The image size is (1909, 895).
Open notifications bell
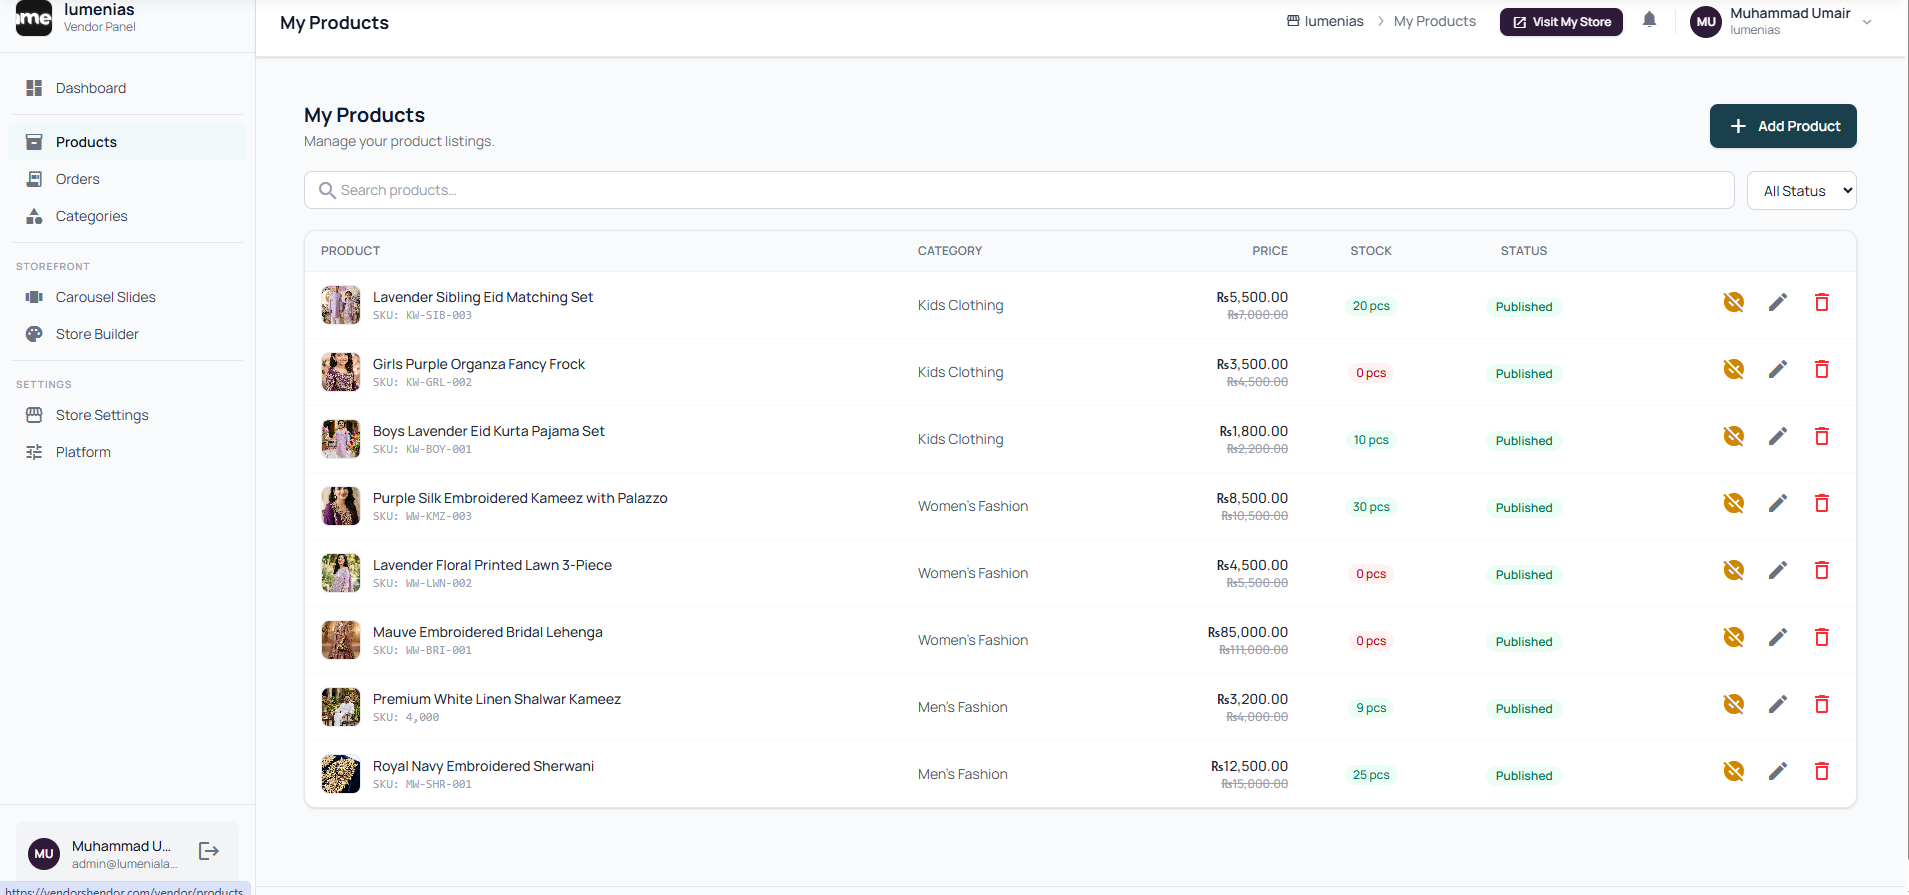(x=1650, y=20)
